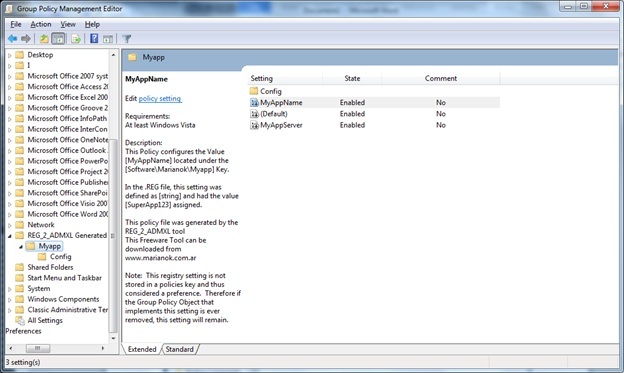Select Start Menu and Taskbar in tree
Screen dimensions: 624x373
click(64, 278)
